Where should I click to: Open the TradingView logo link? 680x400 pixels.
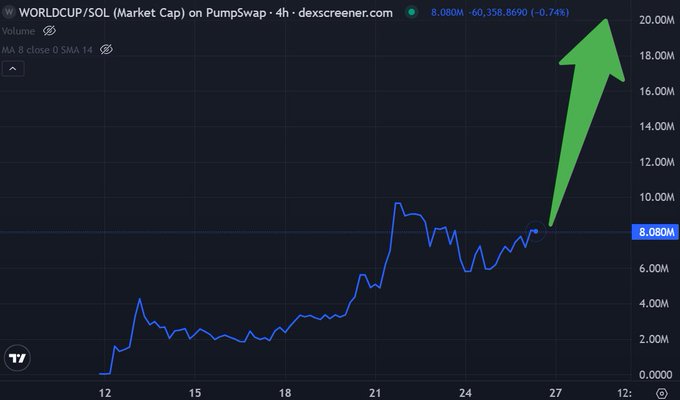17,358
